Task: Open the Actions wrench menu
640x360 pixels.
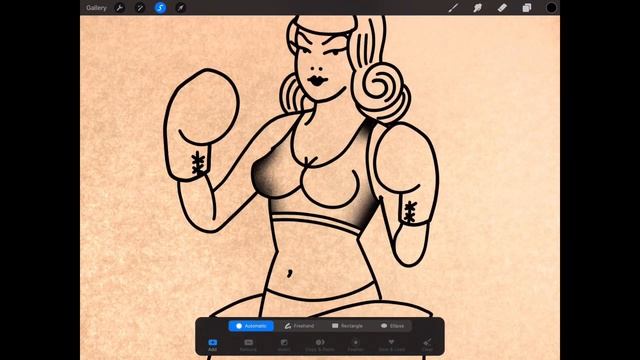Action: coord(120,8)
